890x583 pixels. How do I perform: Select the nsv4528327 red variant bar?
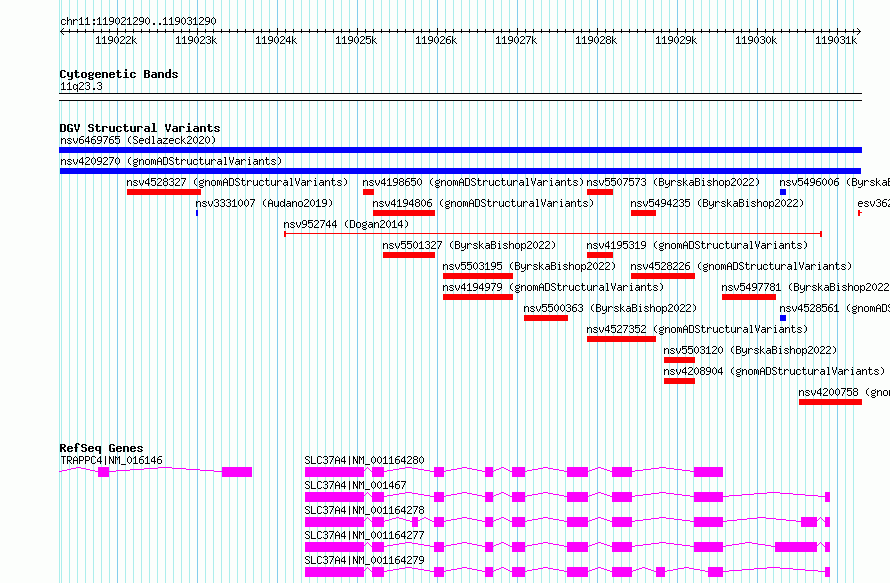[163, 192]
